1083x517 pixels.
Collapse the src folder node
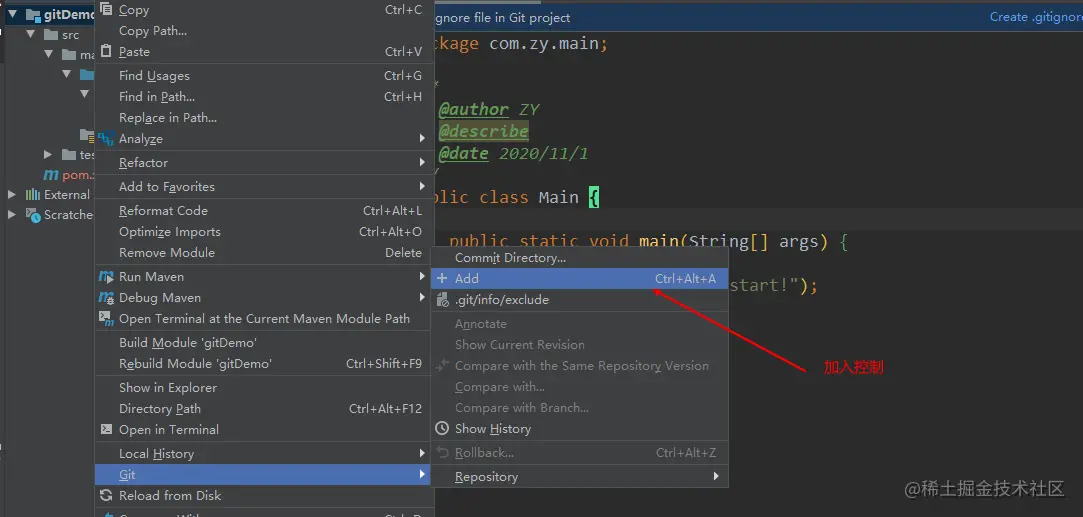coord(30,35)
